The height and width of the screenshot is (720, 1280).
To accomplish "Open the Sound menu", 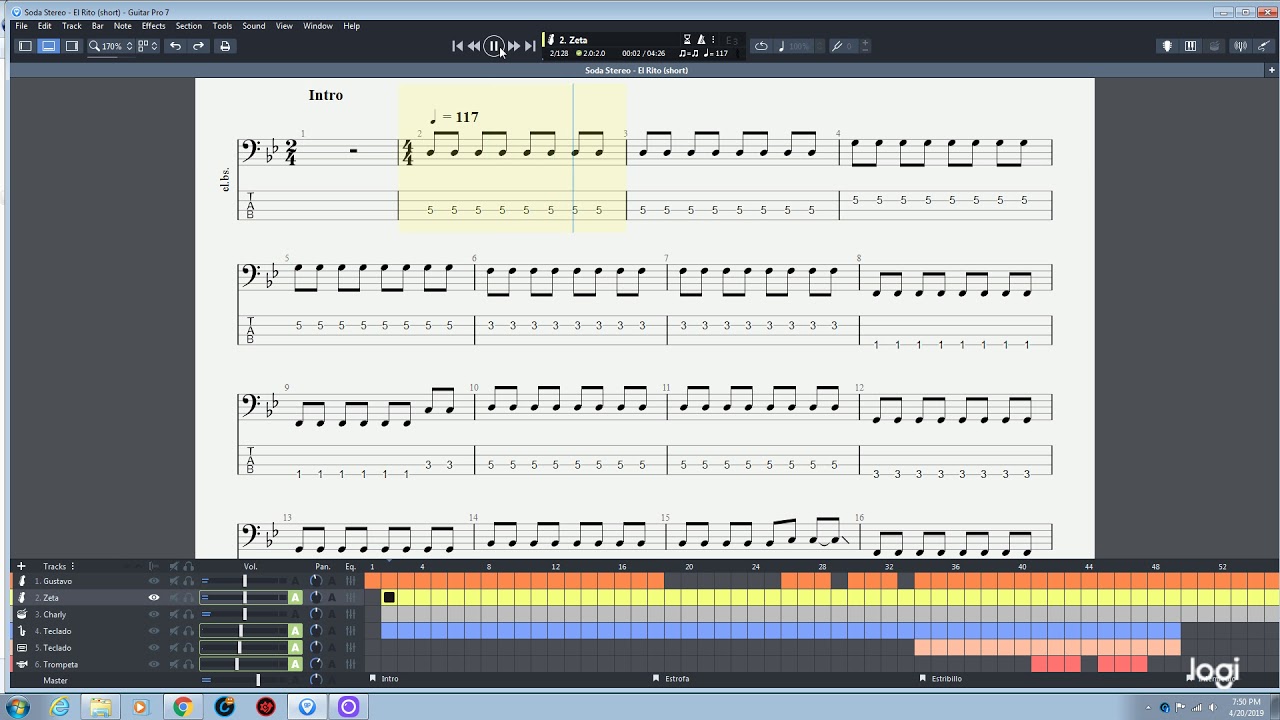I will point(254,26).
